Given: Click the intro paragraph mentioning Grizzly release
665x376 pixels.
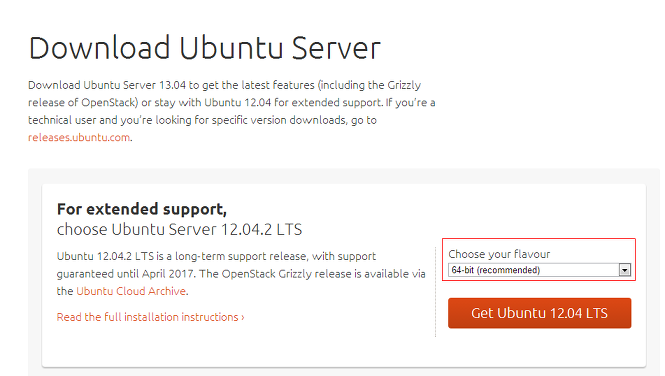Looking at the screenshot, I should point(232,111).
